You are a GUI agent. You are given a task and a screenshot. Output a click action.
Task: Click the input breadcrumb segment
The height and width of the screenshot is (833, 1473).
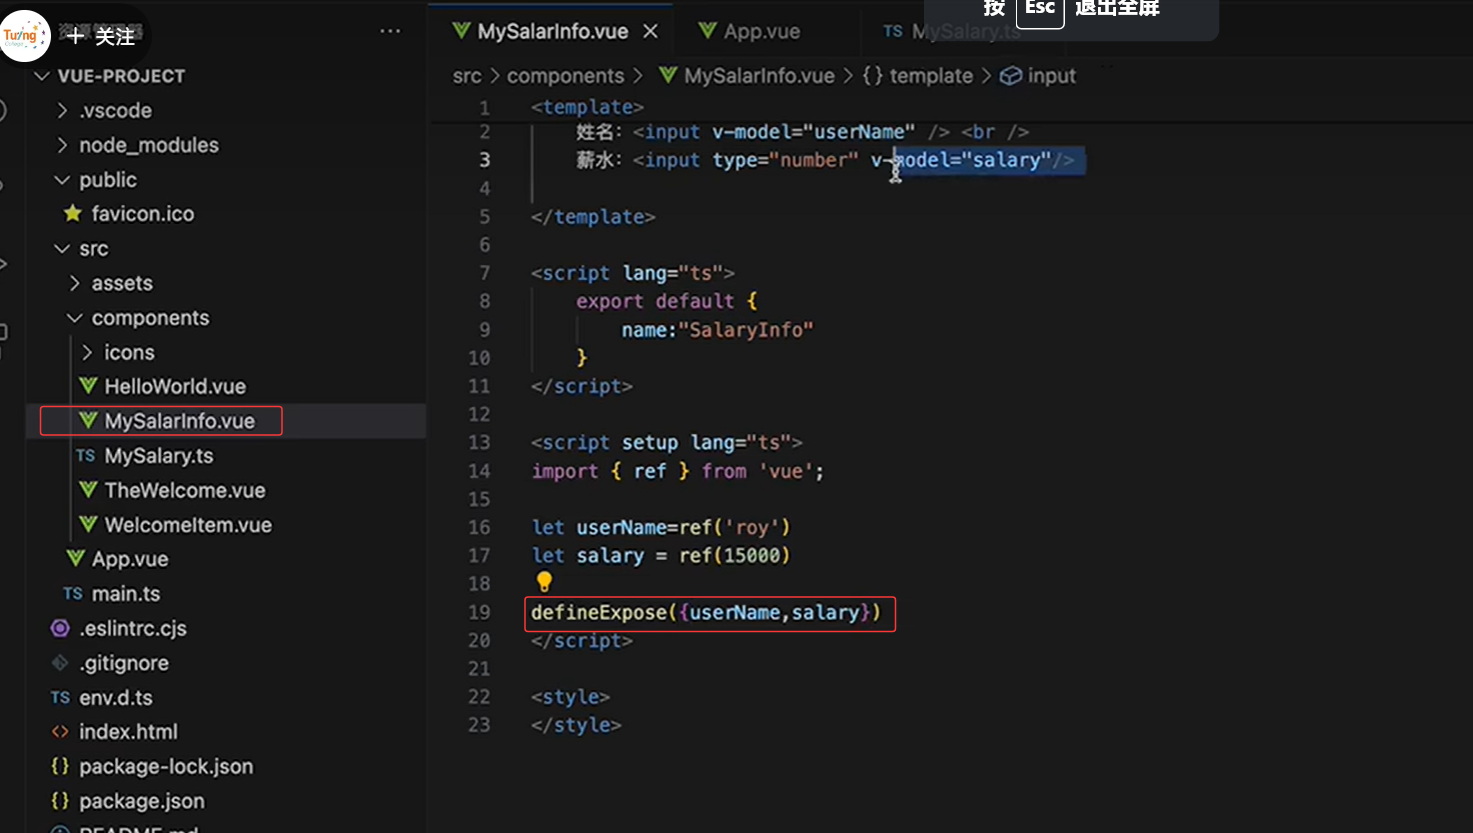click(1052, 76)
